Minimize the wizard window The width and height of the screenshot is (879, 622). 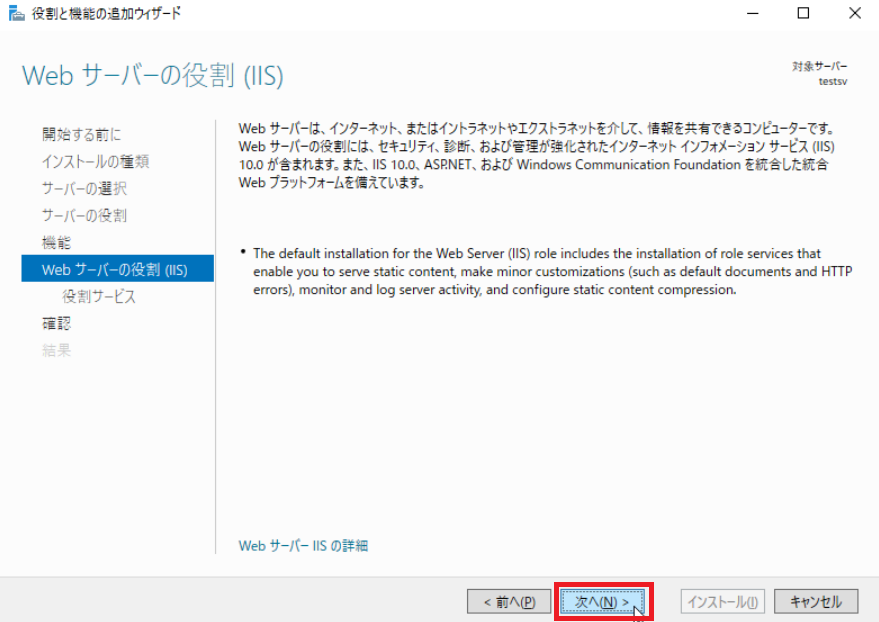coord(752,13)
